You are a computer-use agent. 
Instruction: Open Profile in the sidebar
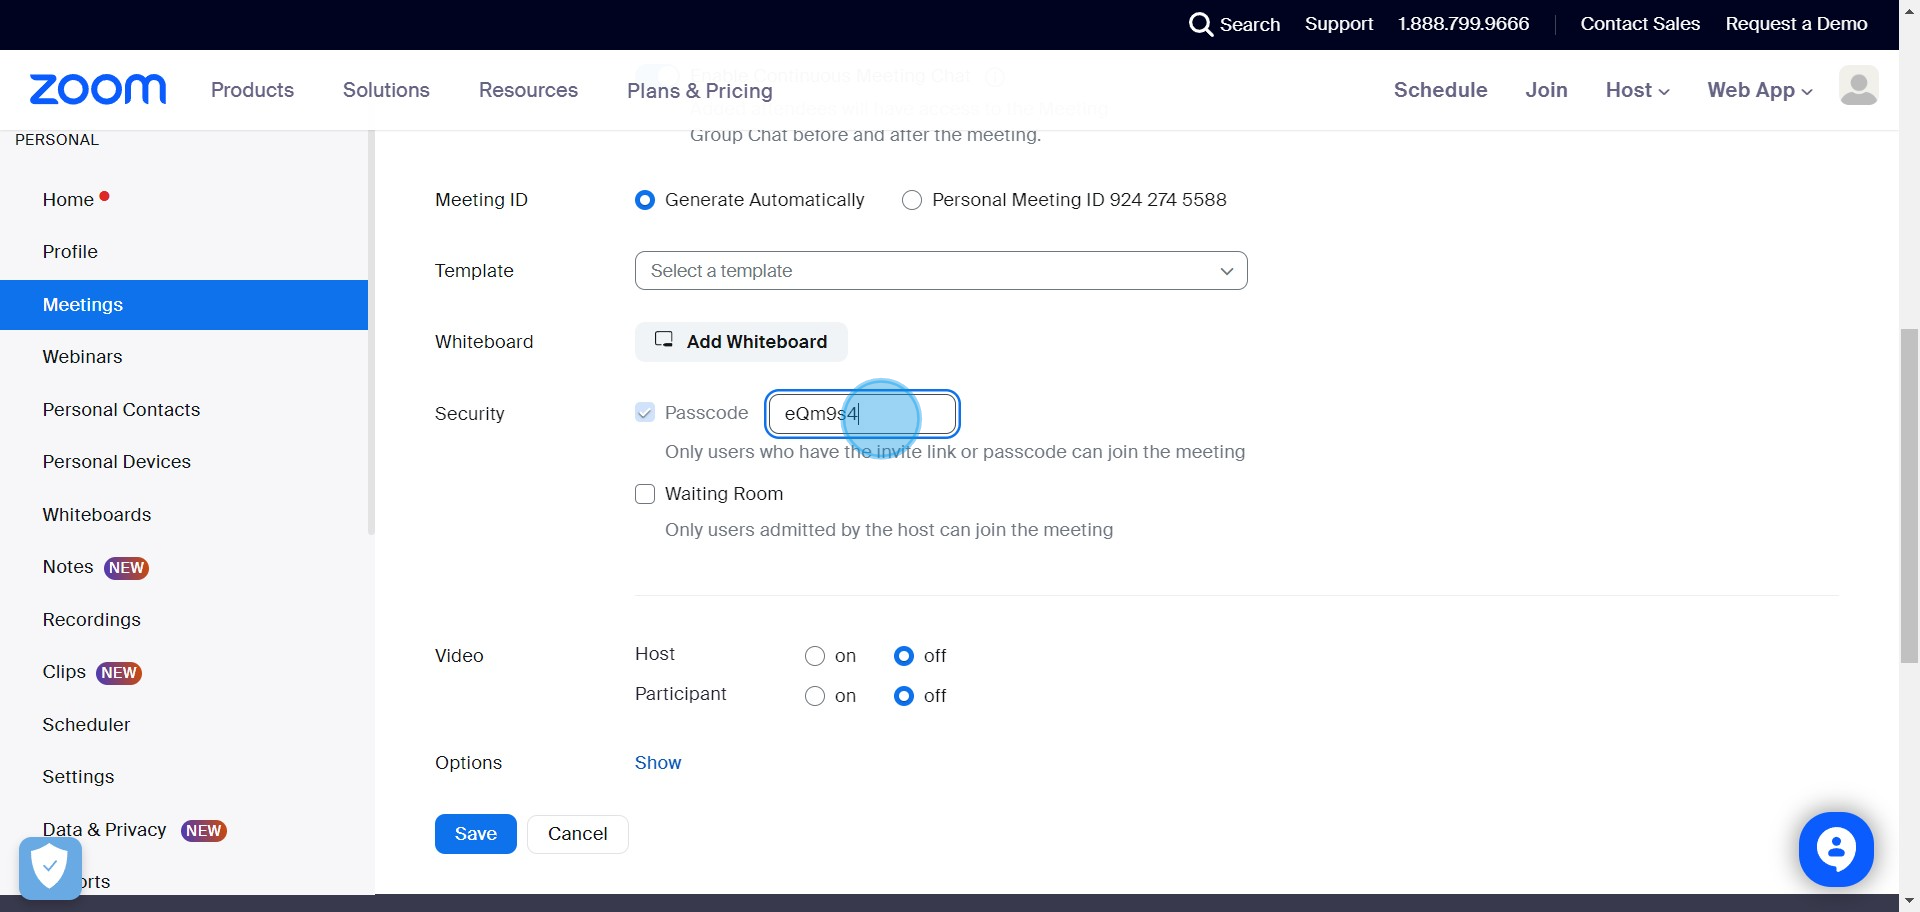click(x=70, y=252)
